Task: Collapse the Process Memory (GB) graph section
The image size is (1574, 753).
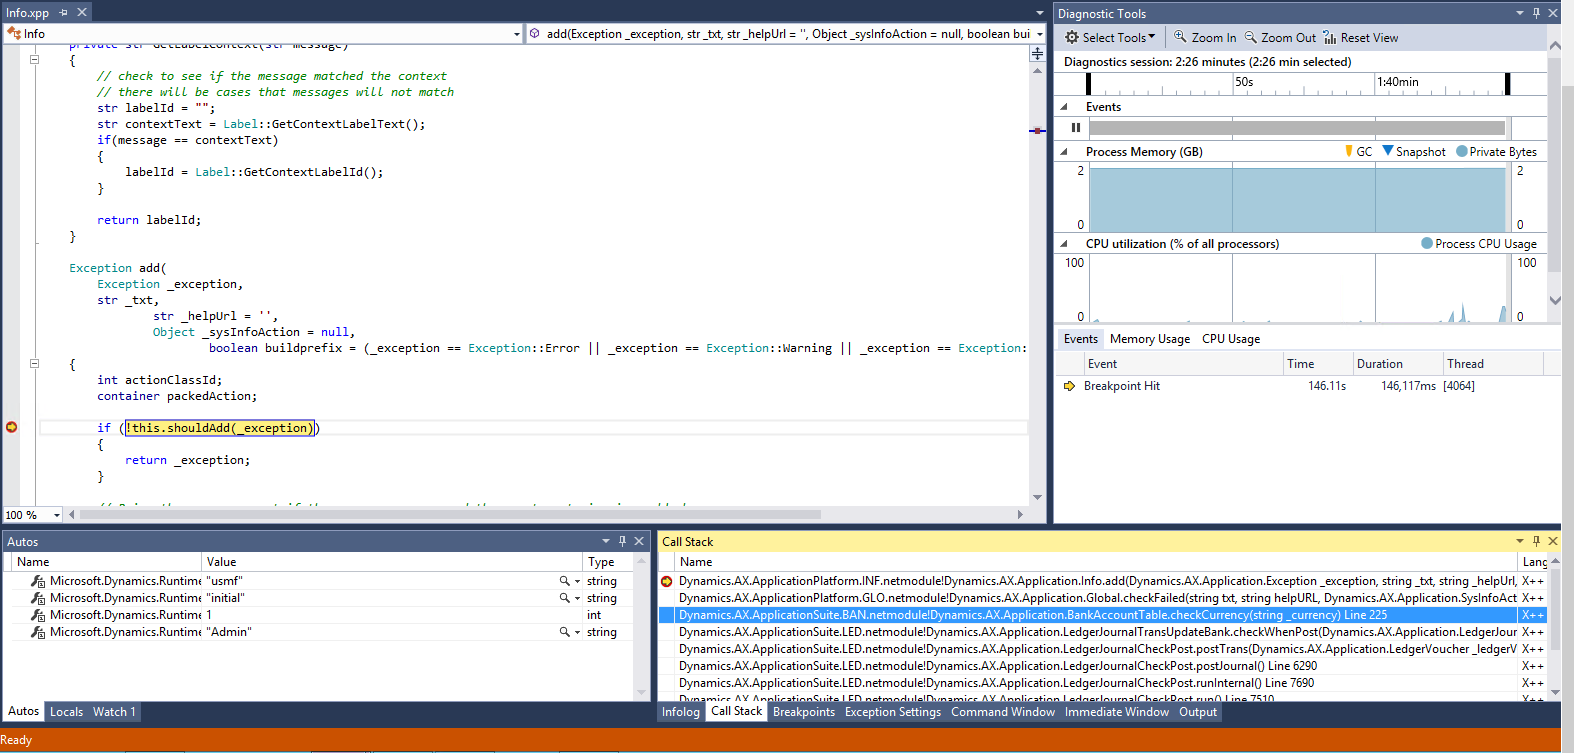Action: (1063, 152)
